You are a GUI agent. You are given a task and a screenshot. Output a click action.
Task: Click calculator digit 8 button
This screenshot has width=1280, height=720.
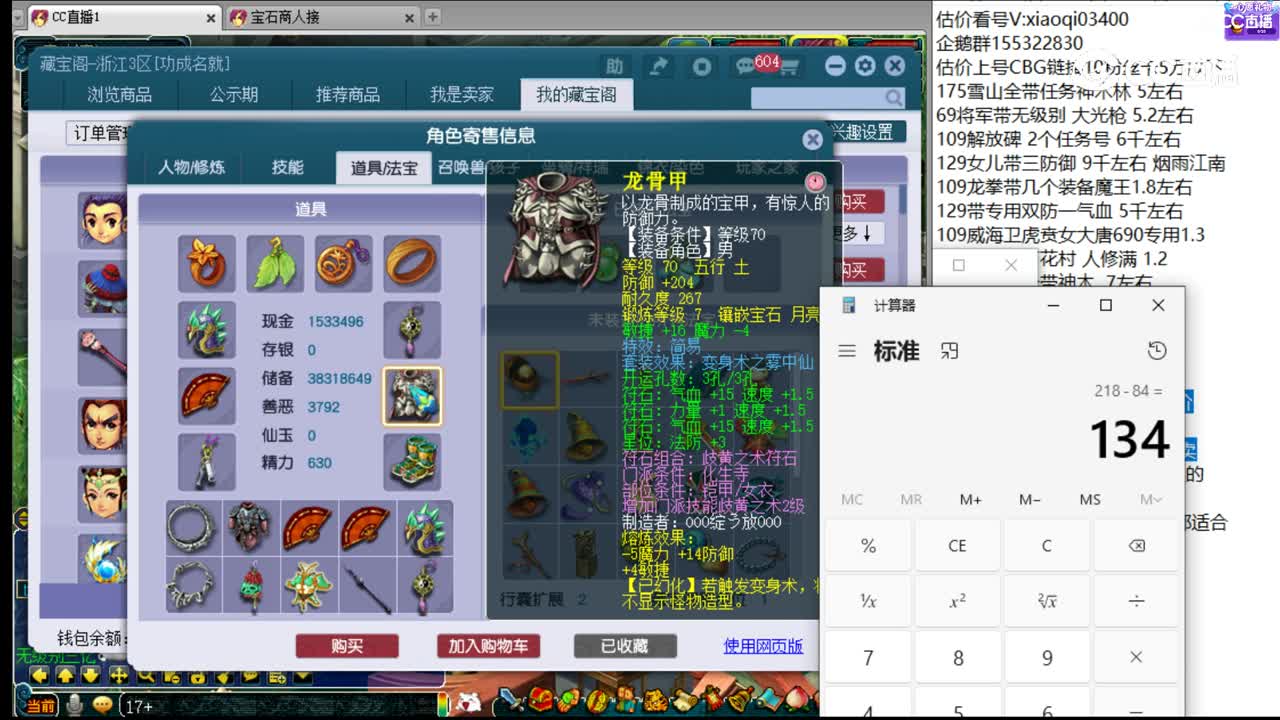[957, 658]
